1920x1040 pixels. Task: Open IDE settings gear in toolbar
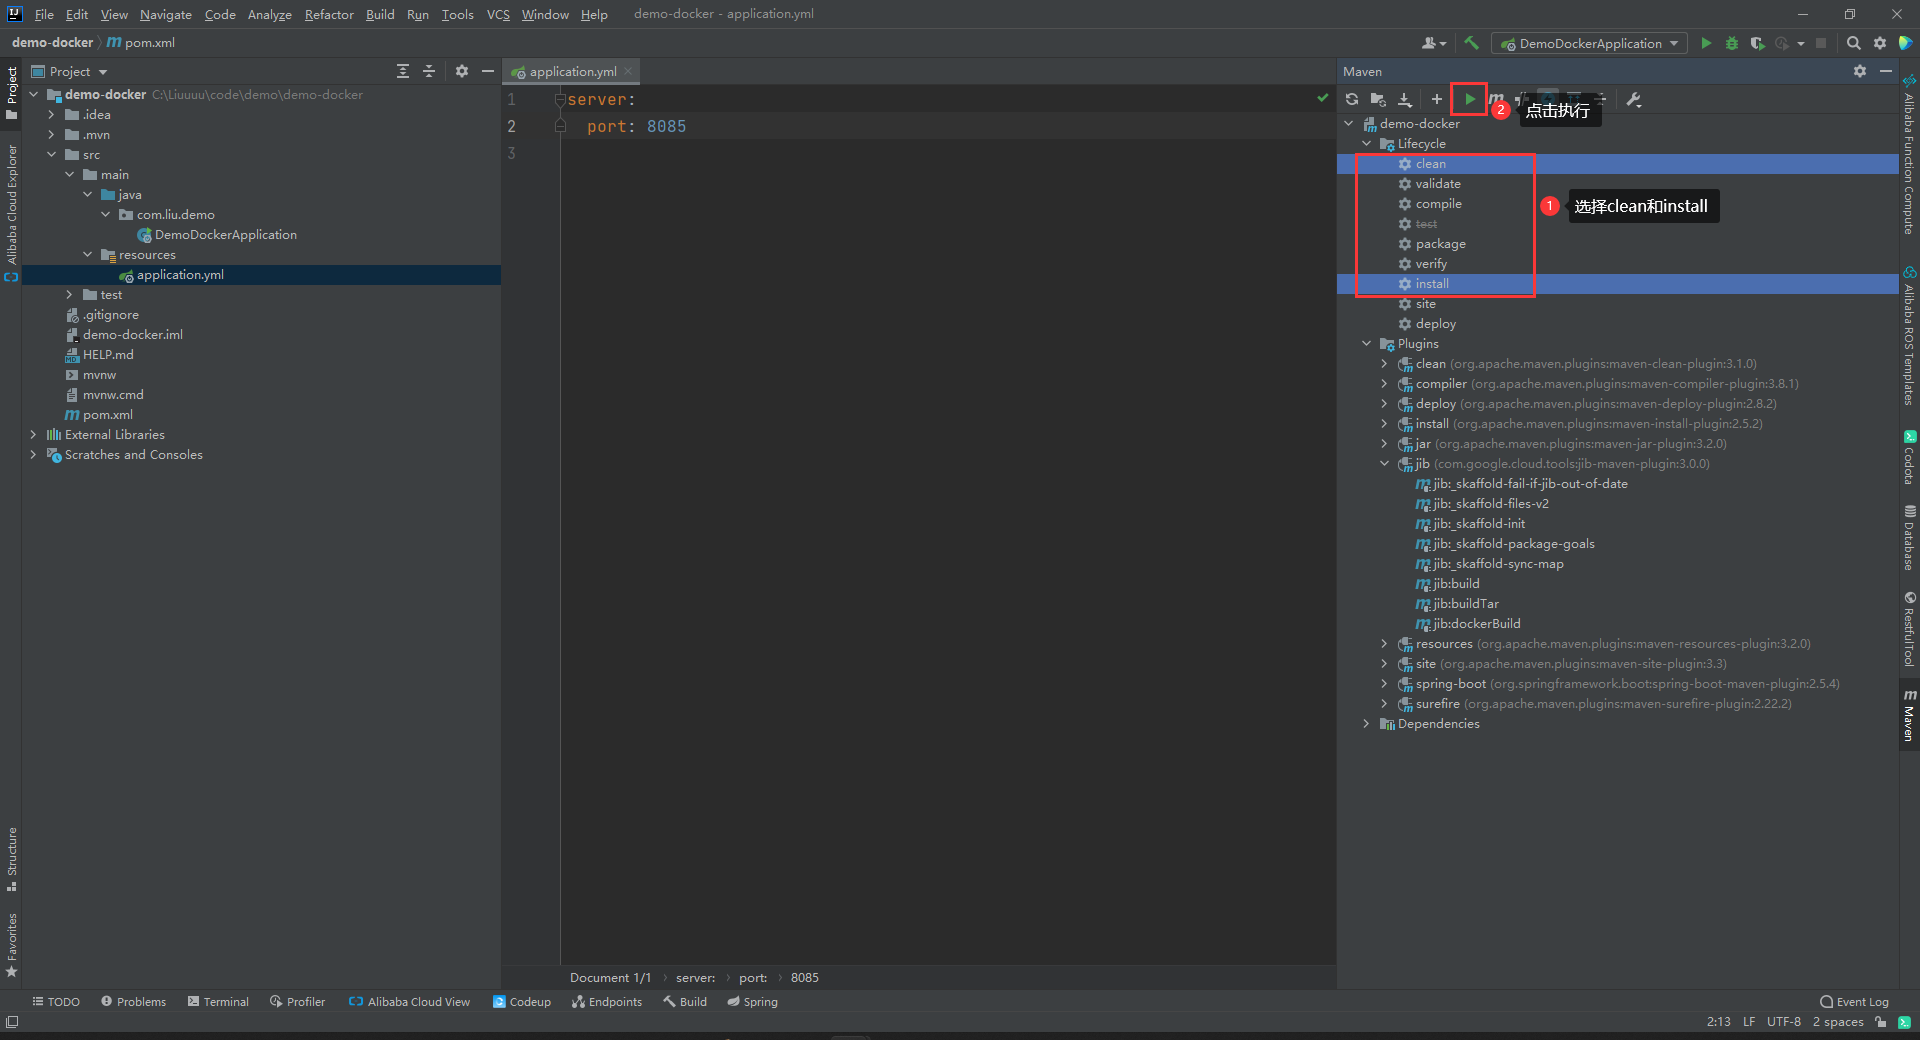(1880, 43)
